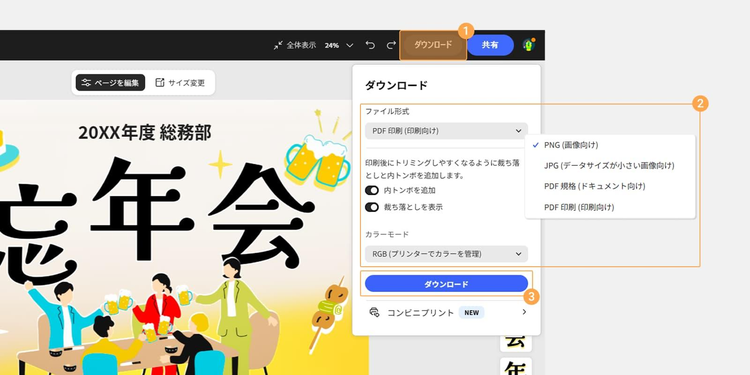The width and height of the screenshot is (750, 375).
Task: Expand コンビニプリント with right chevron
Action: [x=524, y=312]
